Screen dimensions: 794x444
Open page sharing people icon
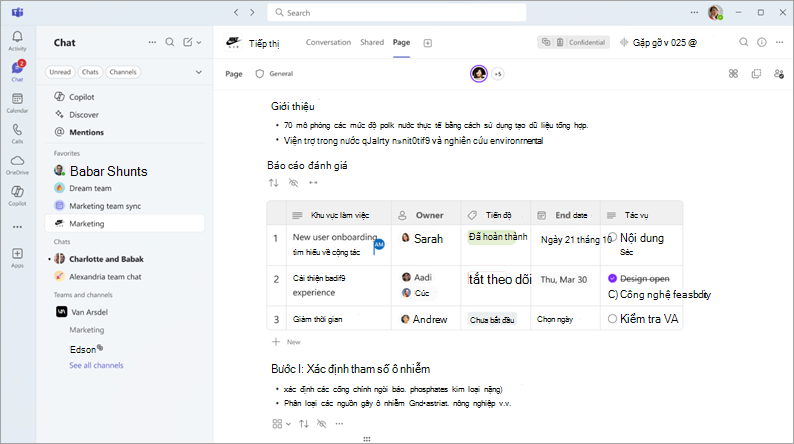point(779,74)
